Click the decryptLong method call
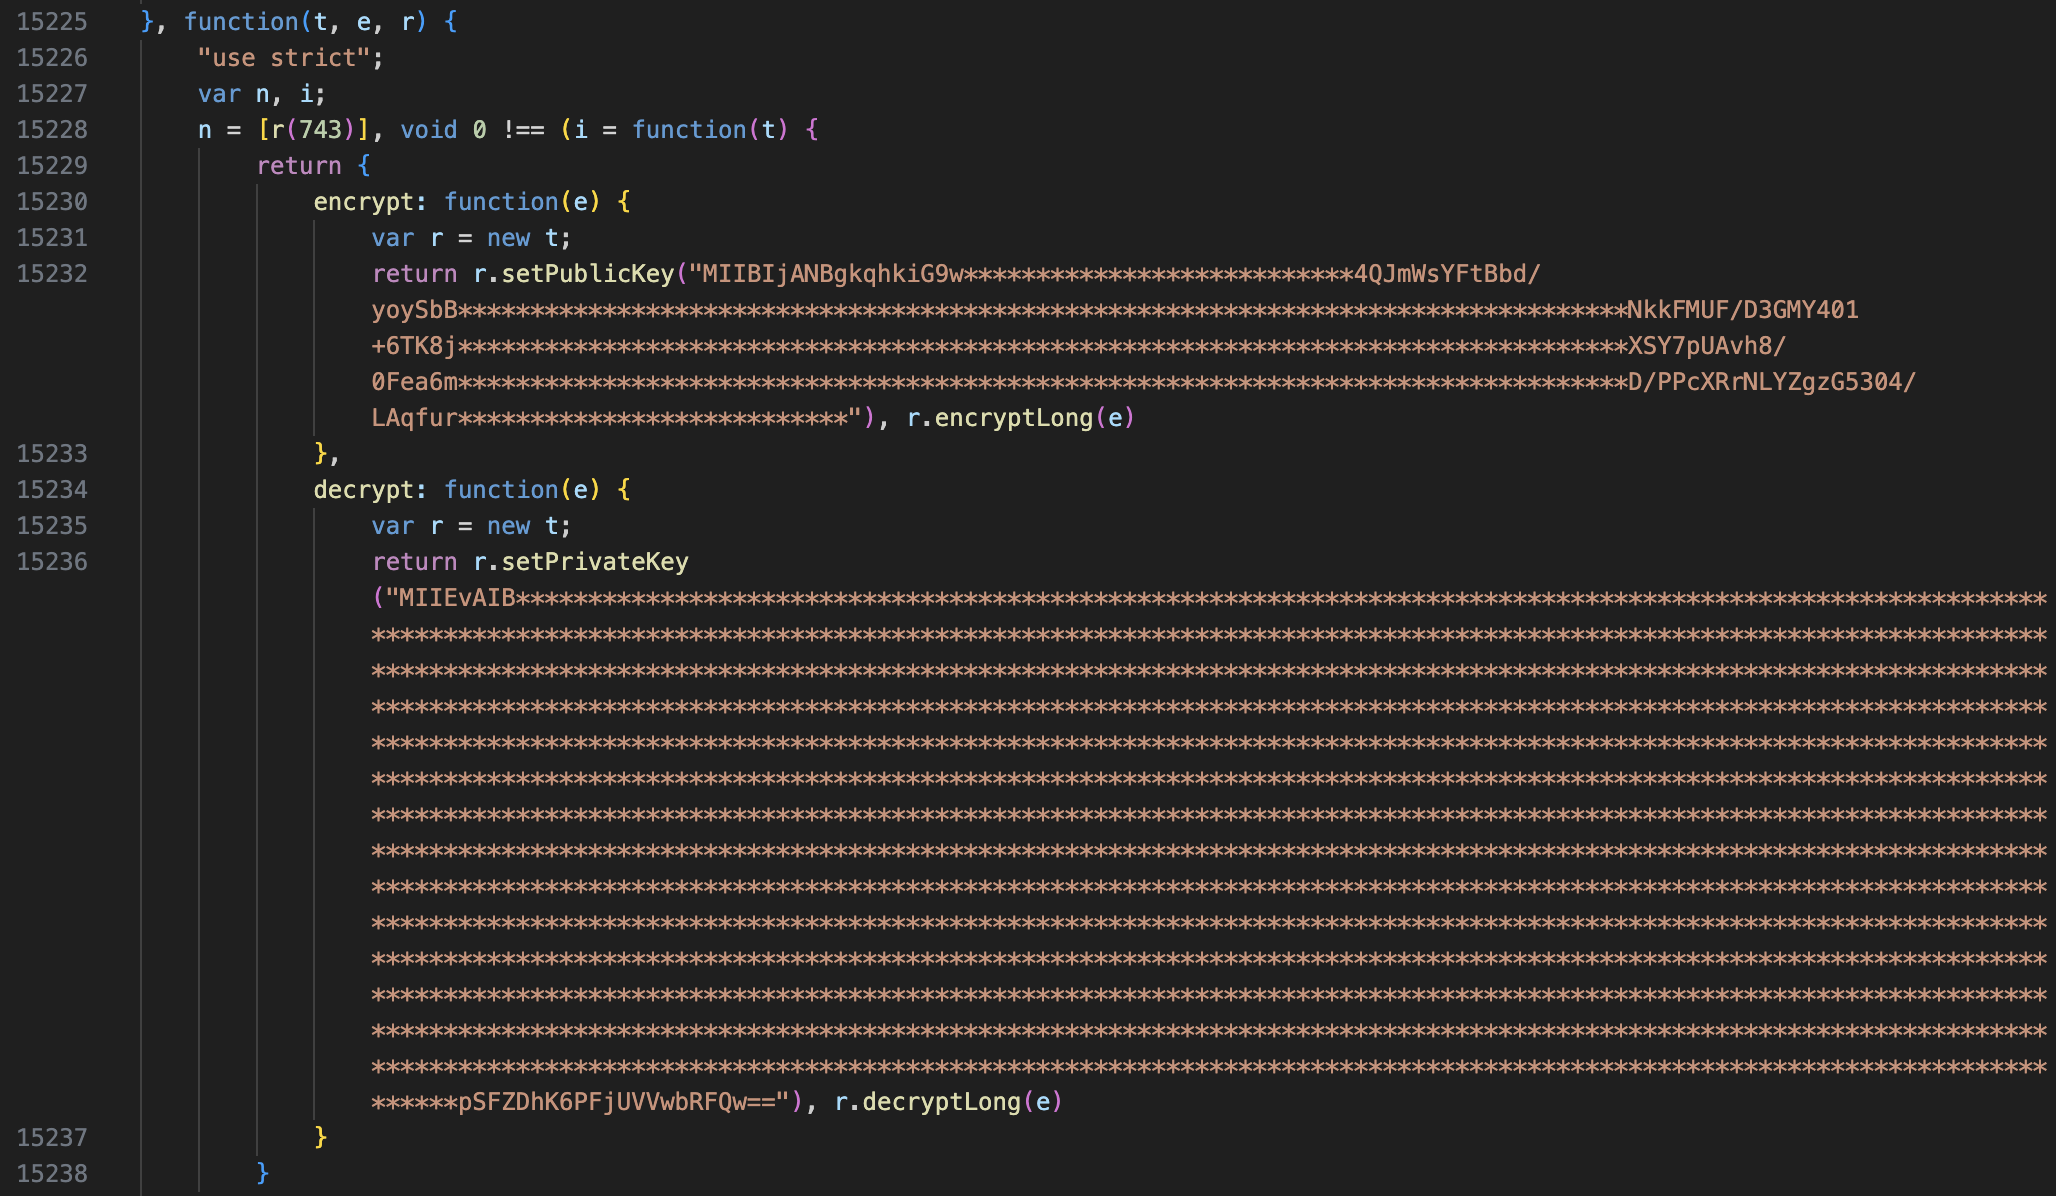Screen dimensions: 2056x1196 click(x=941, y=1102)
